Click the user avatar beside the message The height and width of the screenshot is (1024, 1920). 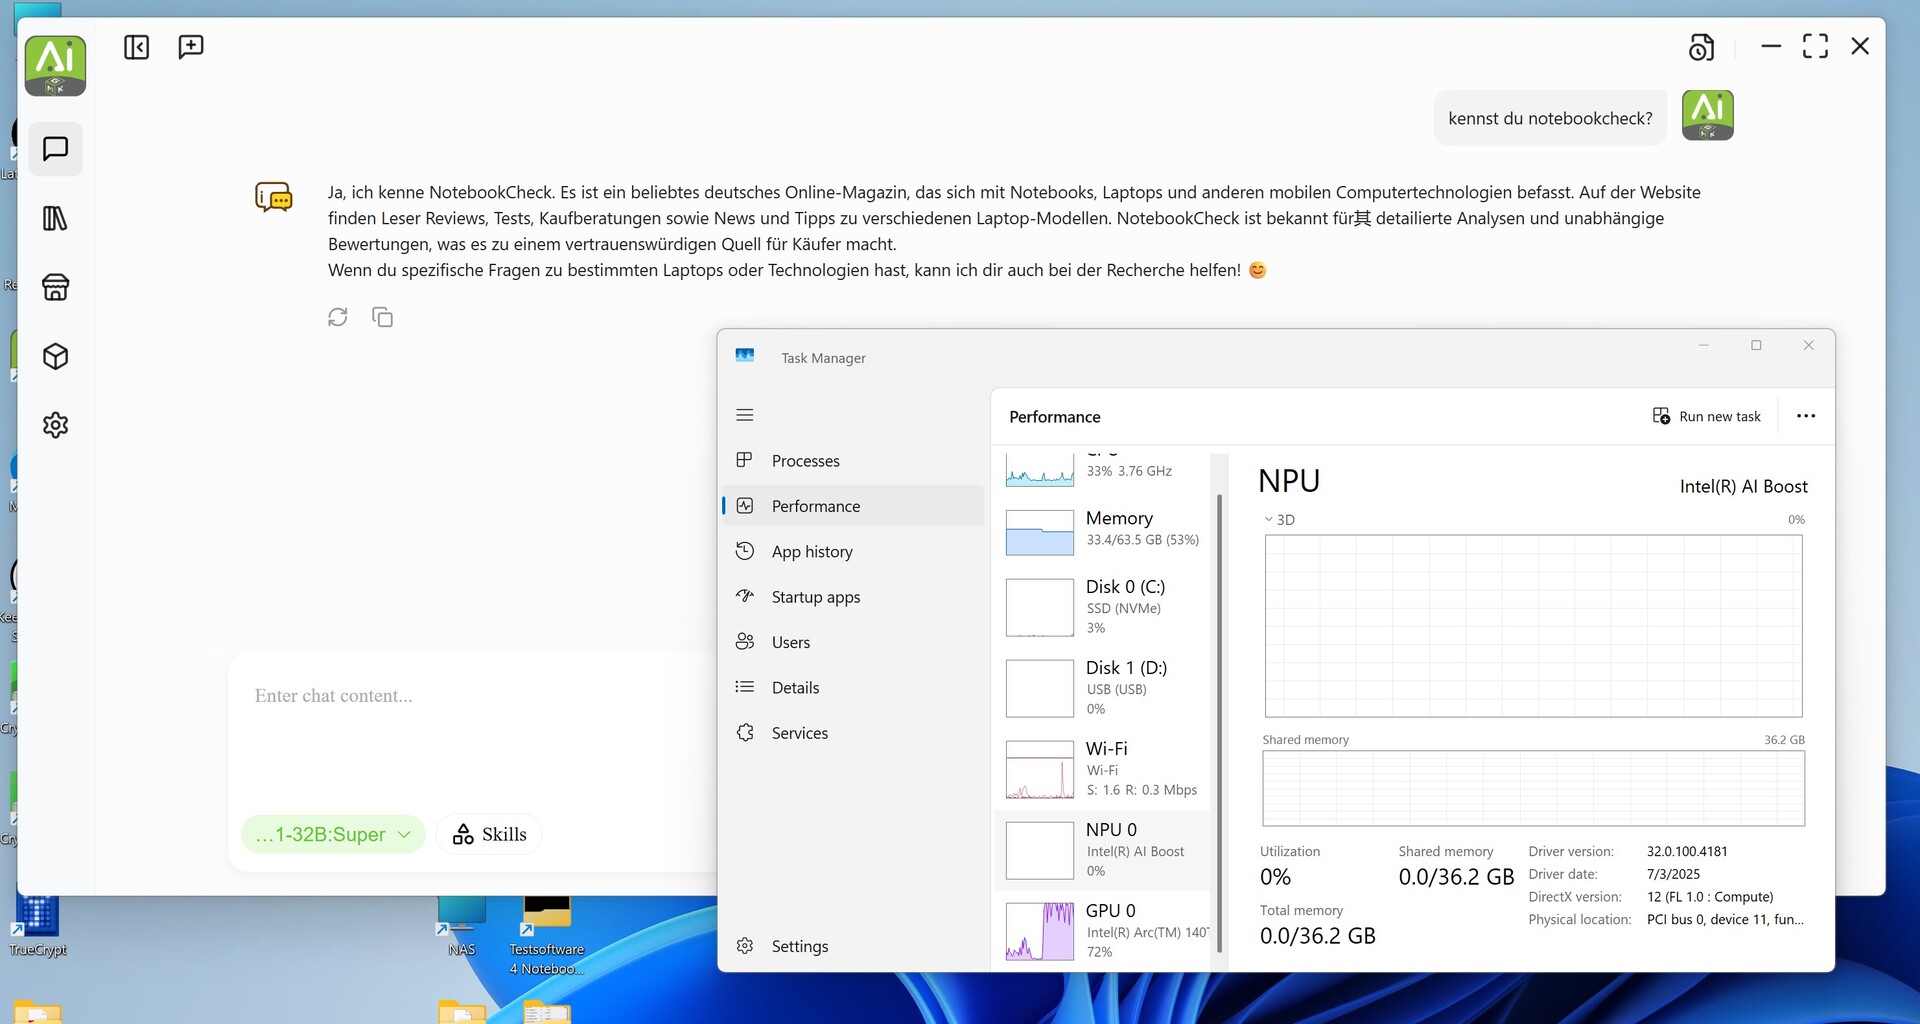click(x=1707, y=115)
